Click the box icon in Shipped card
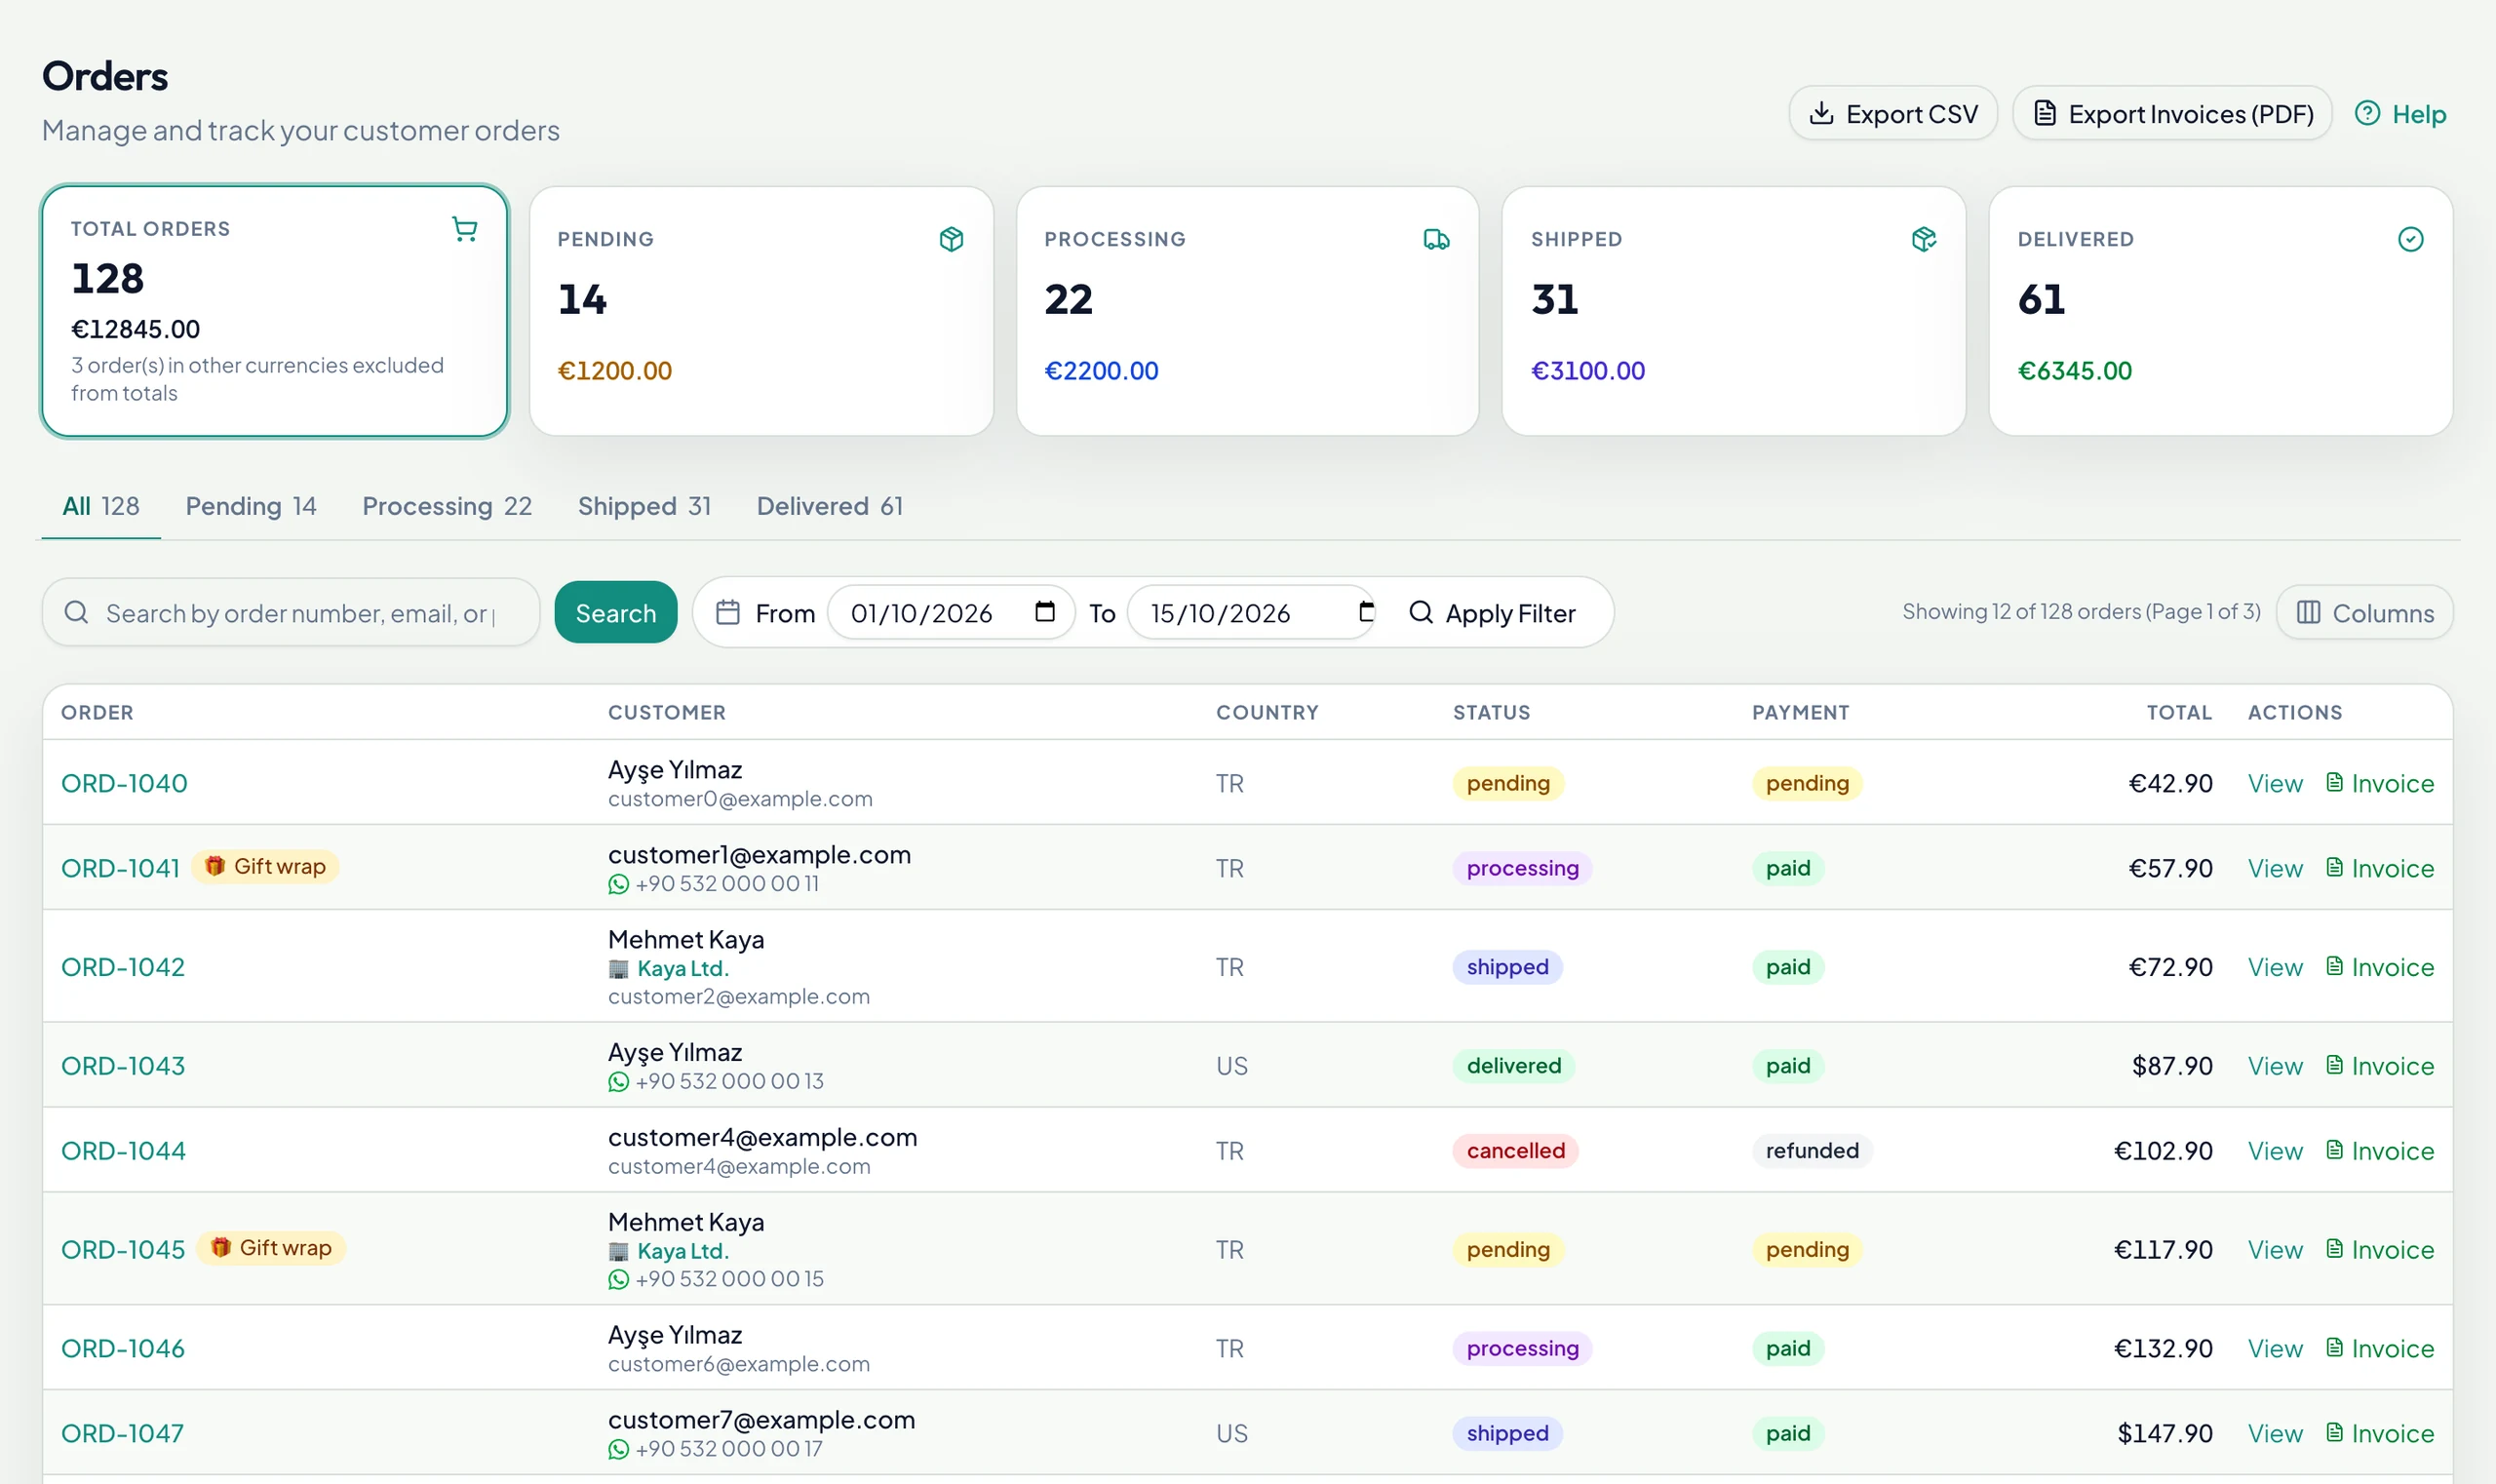 (1923, 239)
